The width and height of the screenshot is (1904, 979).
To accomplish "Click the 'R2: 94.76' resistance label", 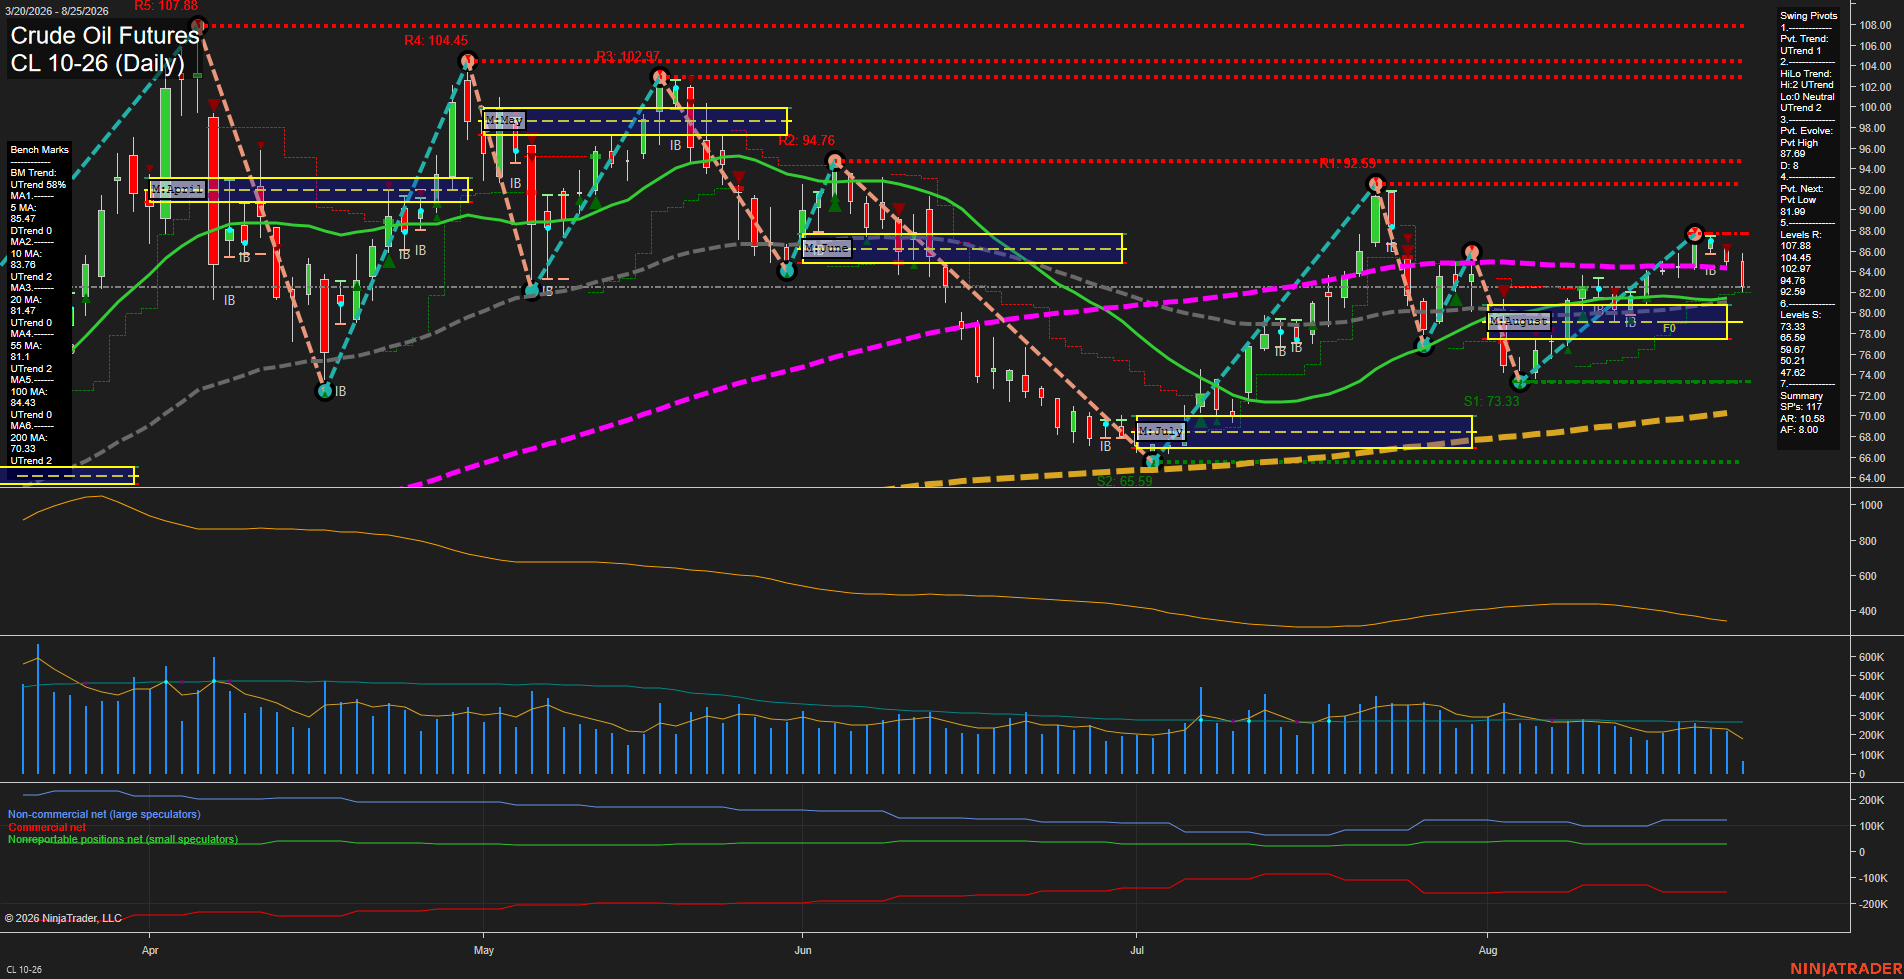I will pos(806,141).
